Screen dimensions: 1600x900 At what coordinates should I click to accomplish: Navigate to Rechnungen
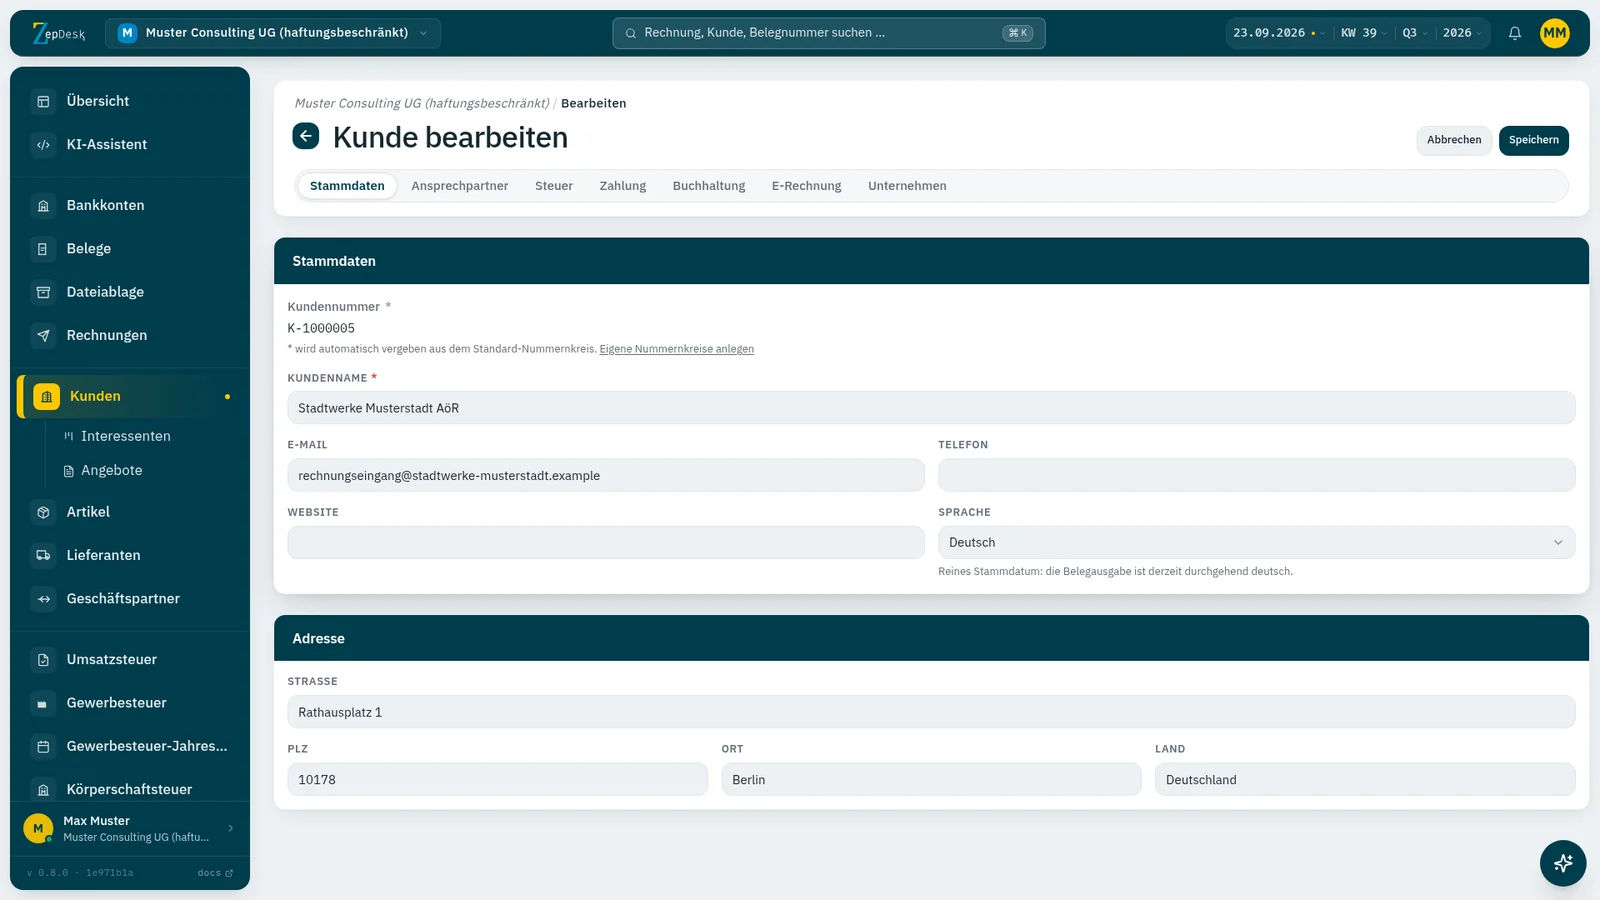130,335
